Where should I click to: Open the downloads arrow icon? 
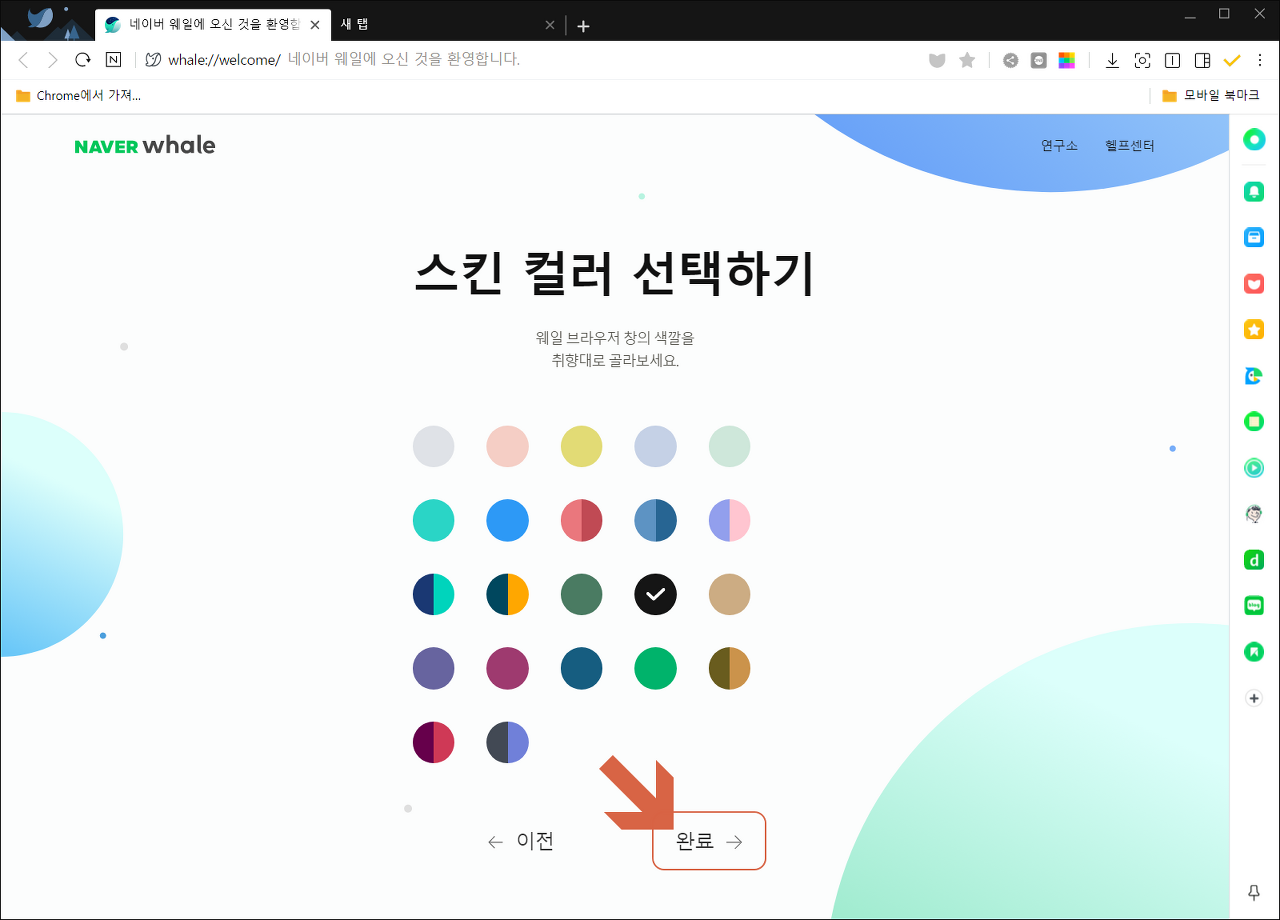tap(1112, 60)
